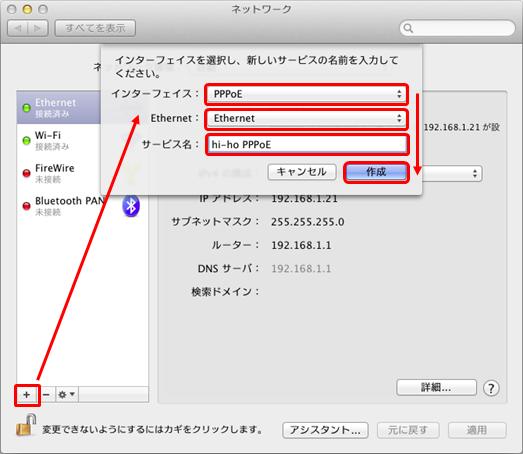Click the lock icon to prevent changes
This screenshot has width=523, height=454.
(x=26, y=425)
